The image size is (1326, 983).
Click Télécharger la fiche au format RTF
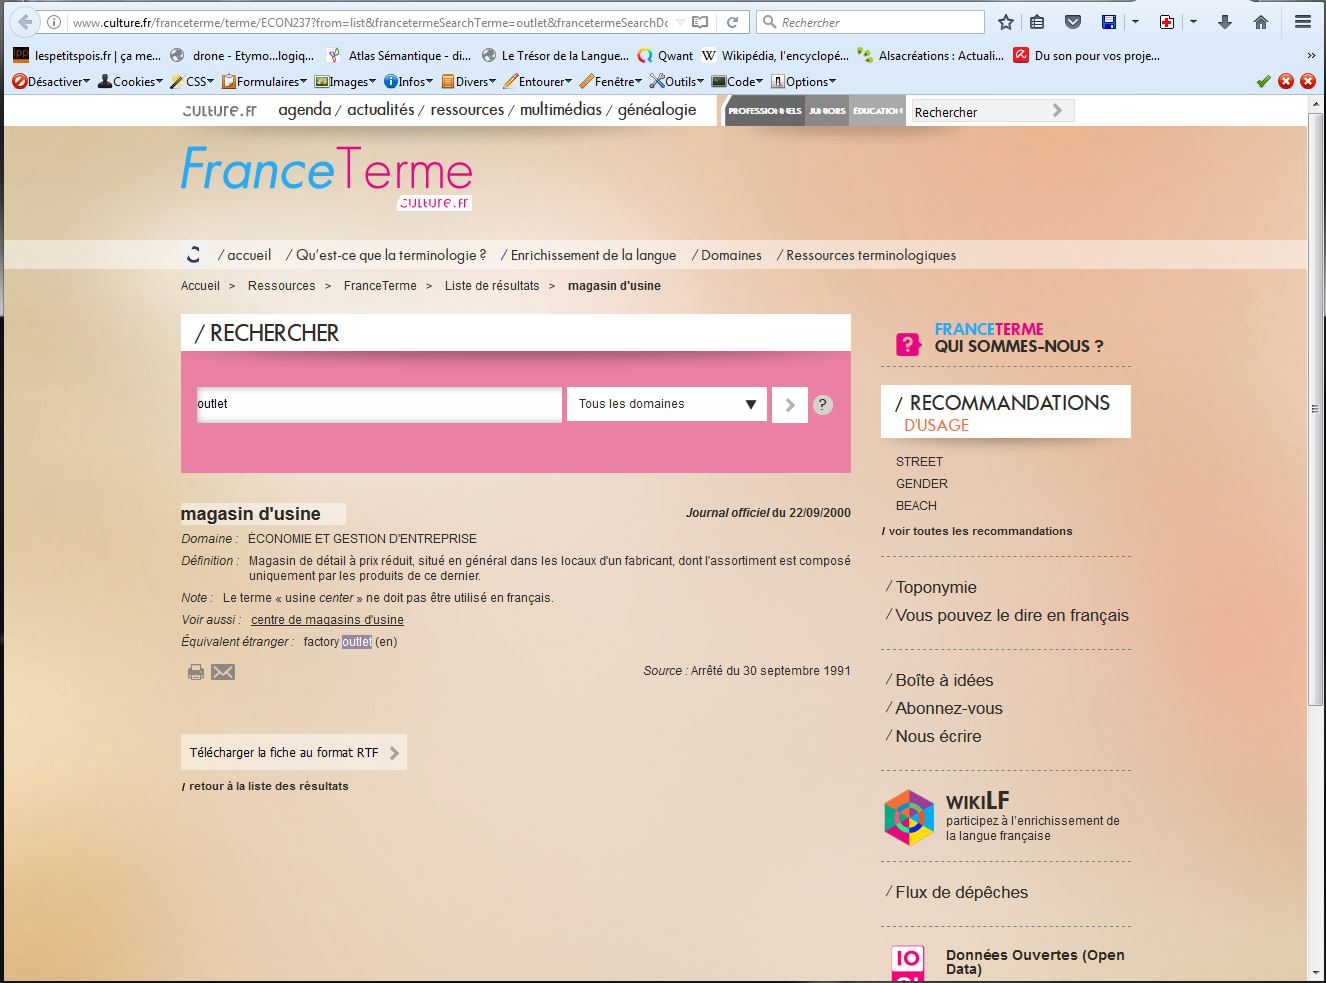pyautogui.click(x=294, y=753)
